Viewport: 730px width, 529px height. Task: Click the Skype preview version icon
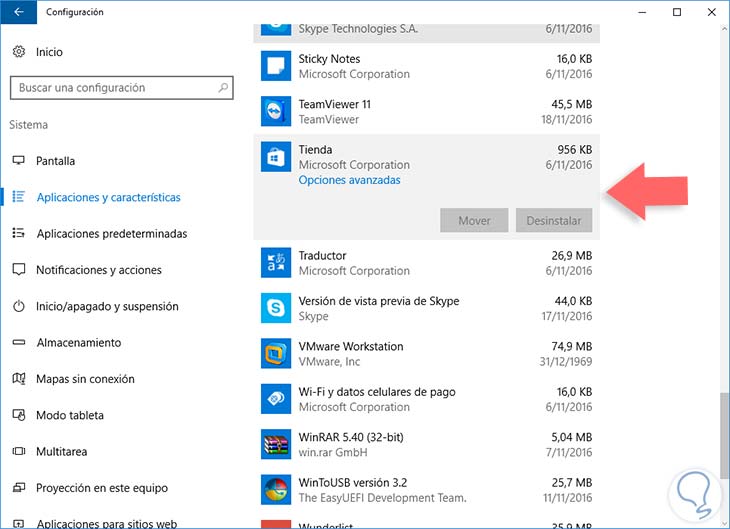(275, 308)
